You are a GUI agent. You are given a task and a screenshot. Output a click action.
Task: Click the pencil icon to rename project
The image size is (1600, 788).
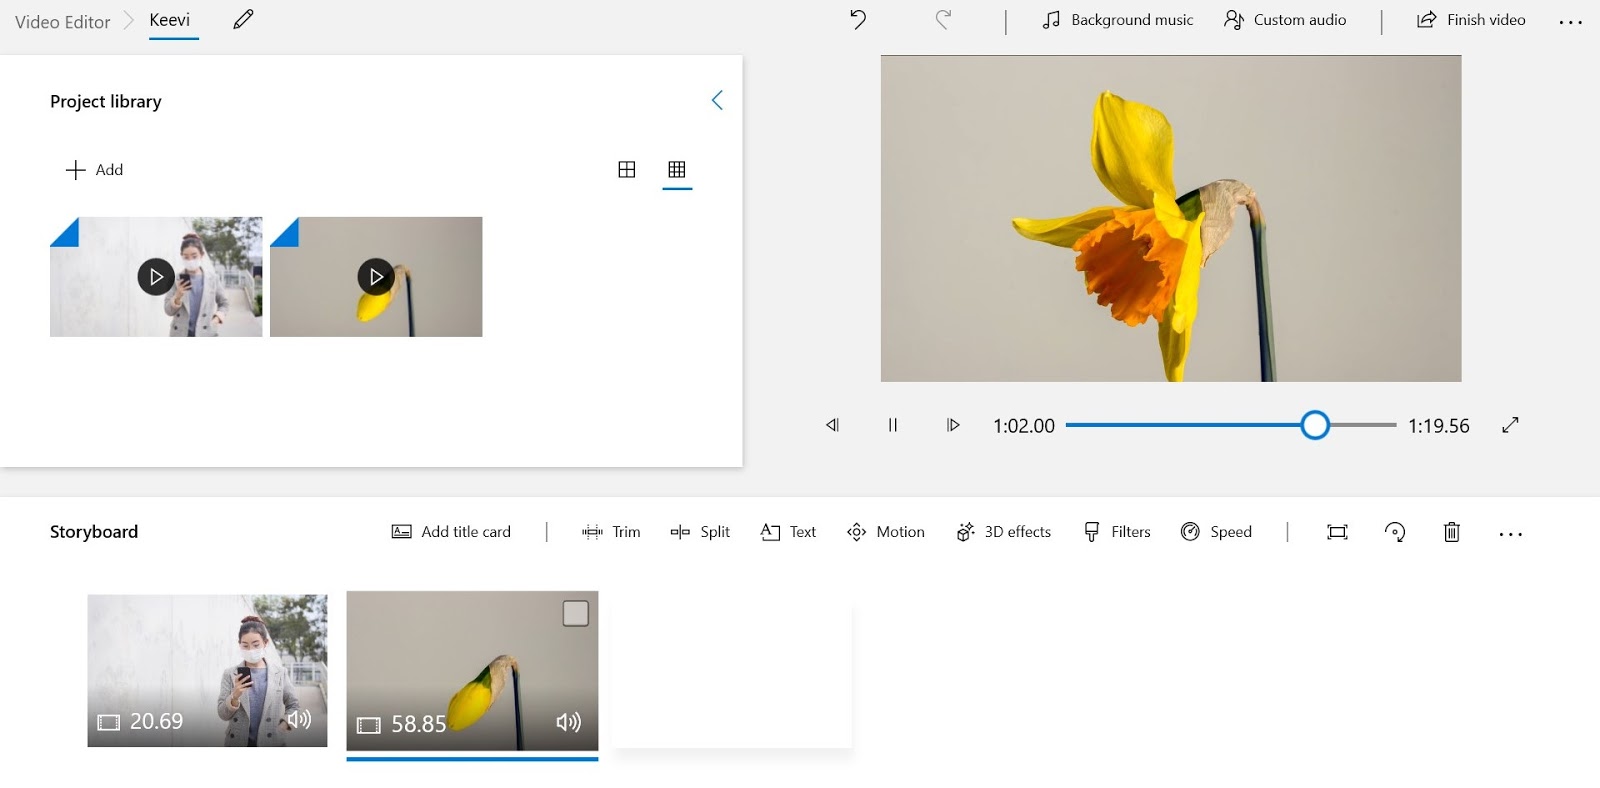(243, 20)
